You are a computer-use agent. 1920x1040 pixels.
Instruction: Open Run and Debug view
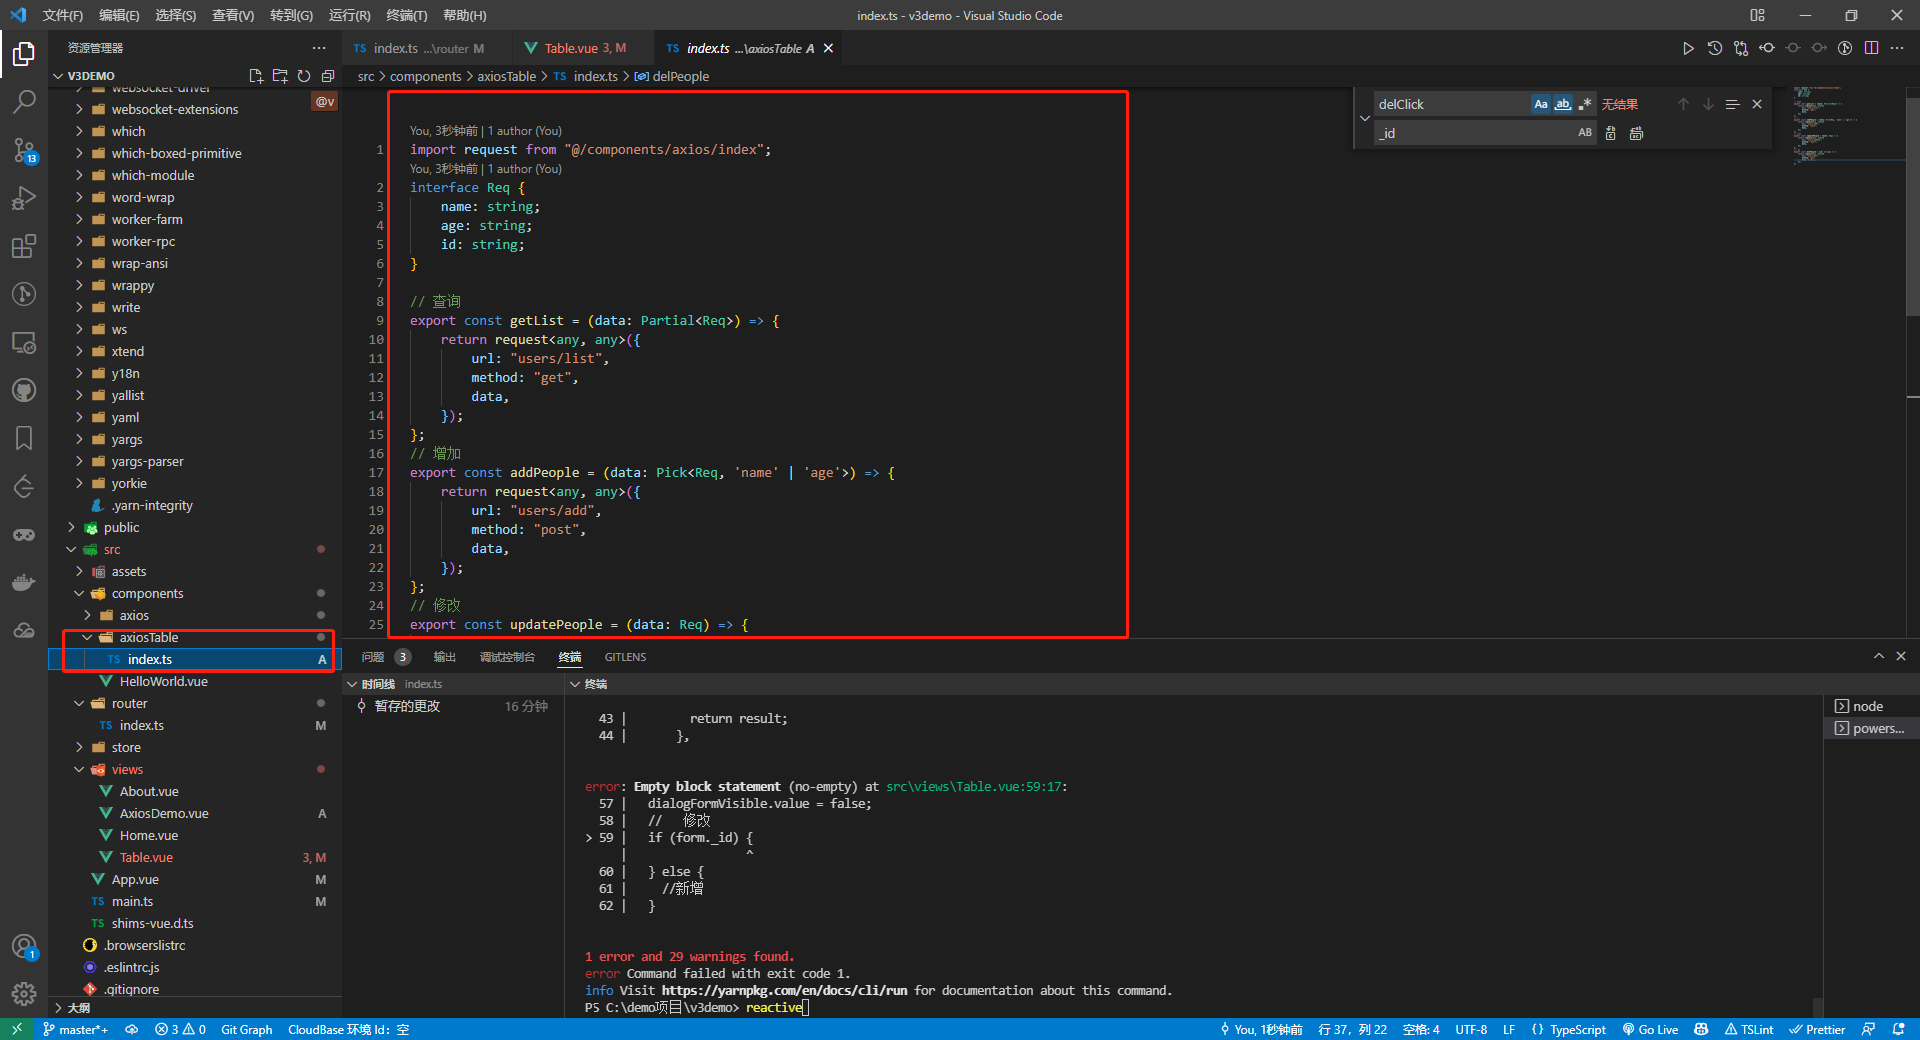24,198
